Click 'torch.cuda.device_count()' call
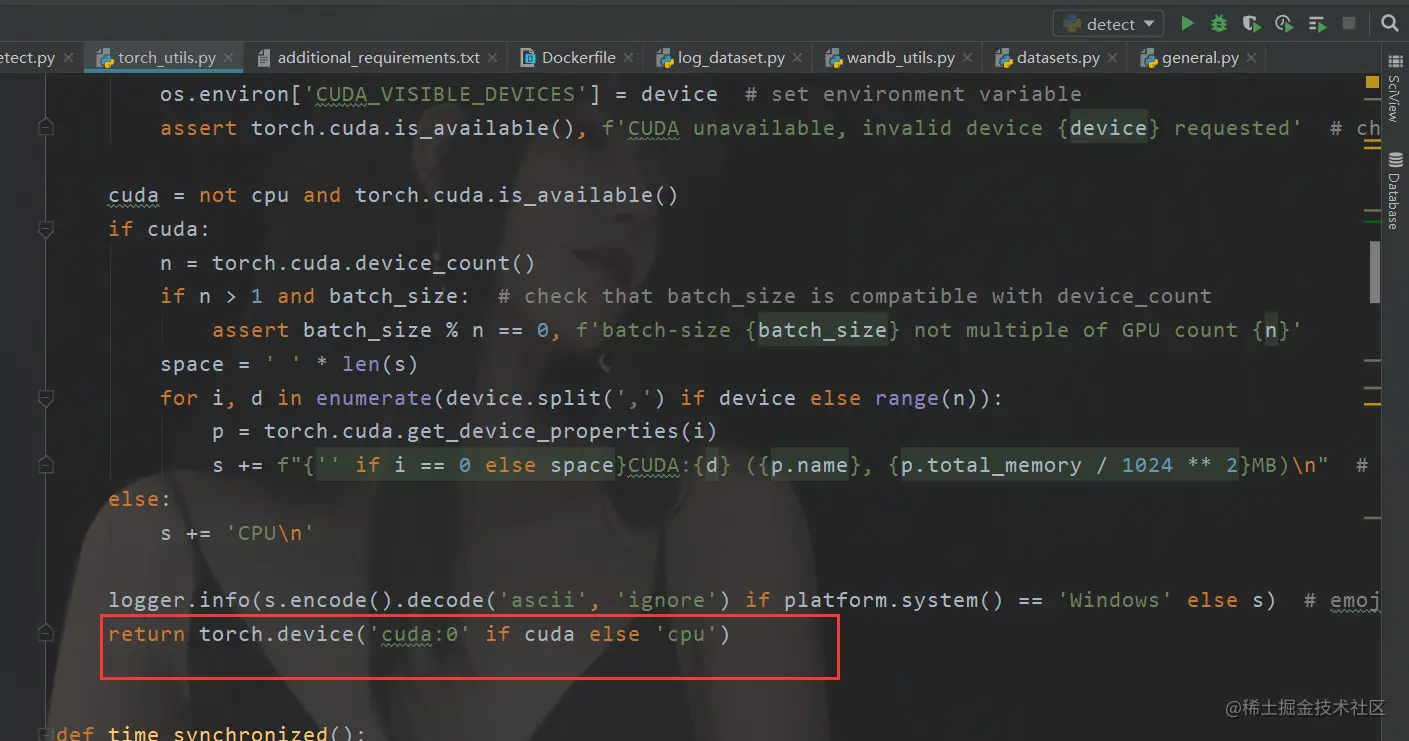 point(374,263)
